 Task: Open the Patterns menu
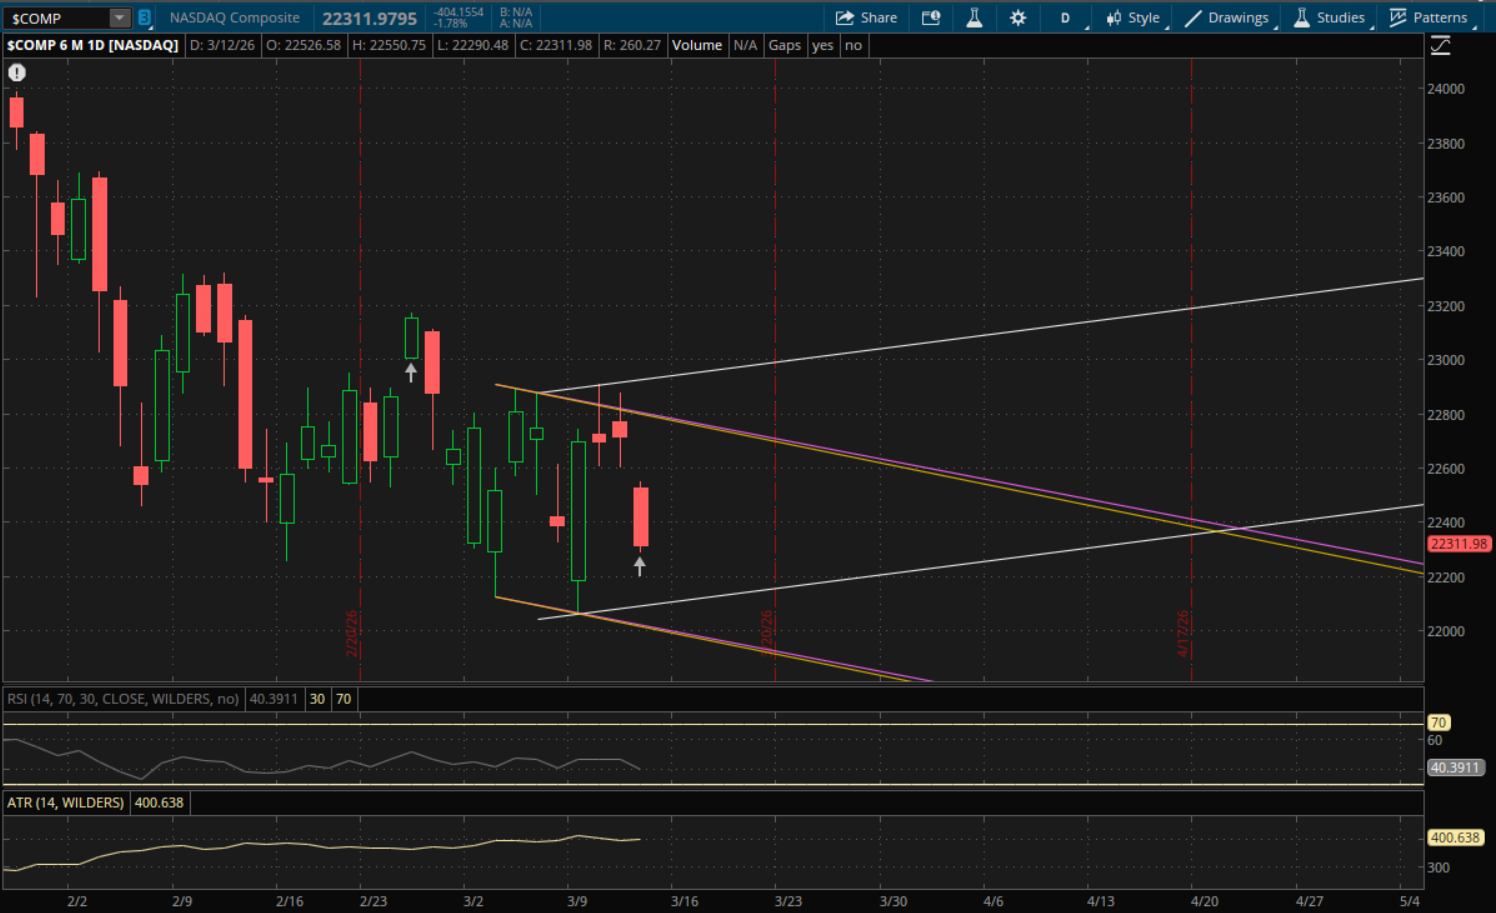tap(1429, 18)
